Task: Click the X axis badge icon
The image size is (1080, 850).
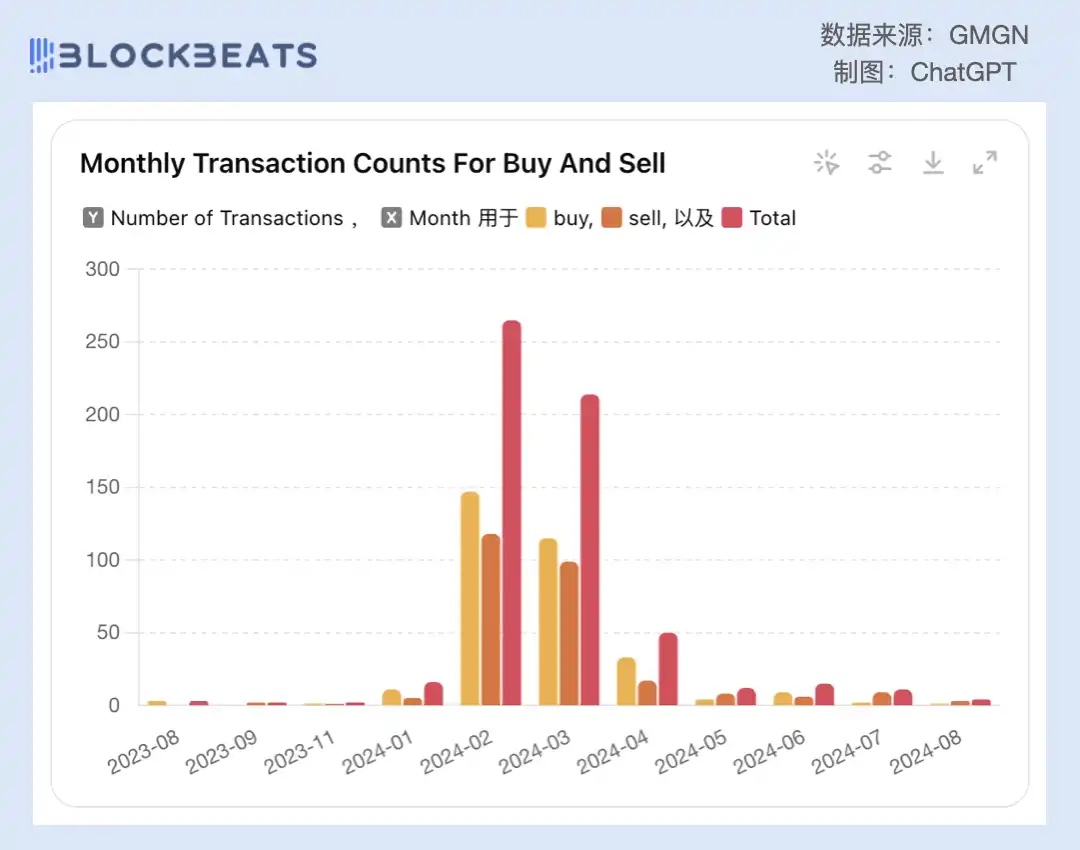Action: [392, 218]
